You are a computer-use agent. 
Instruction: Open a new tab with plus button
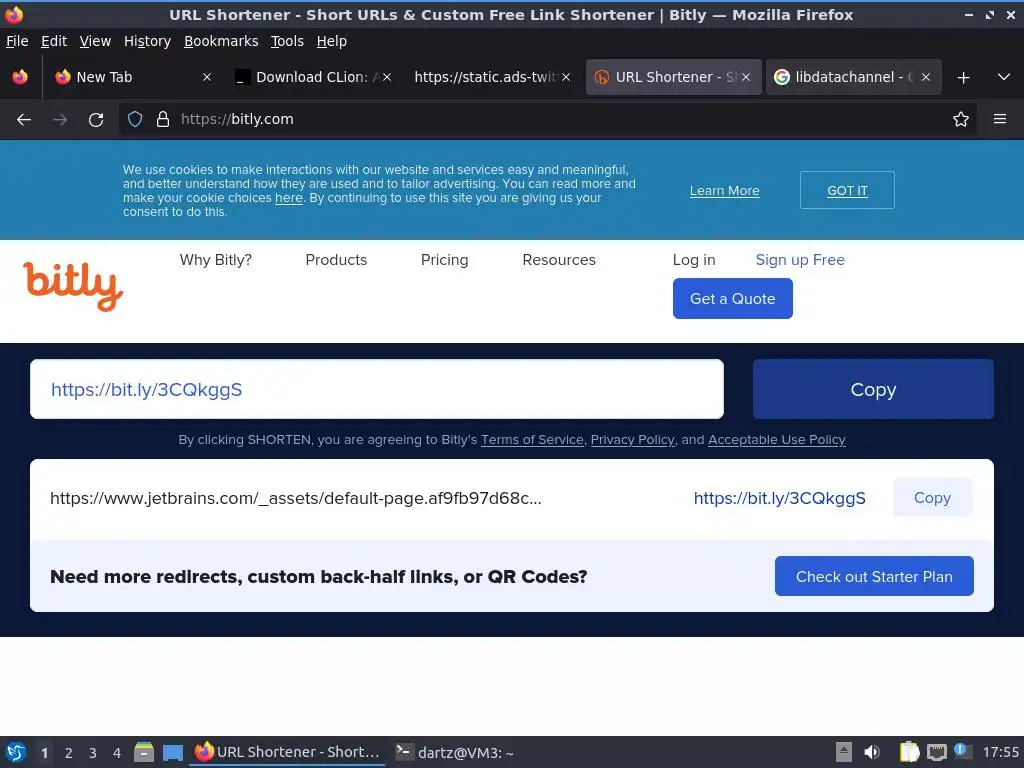pos(963,78)
